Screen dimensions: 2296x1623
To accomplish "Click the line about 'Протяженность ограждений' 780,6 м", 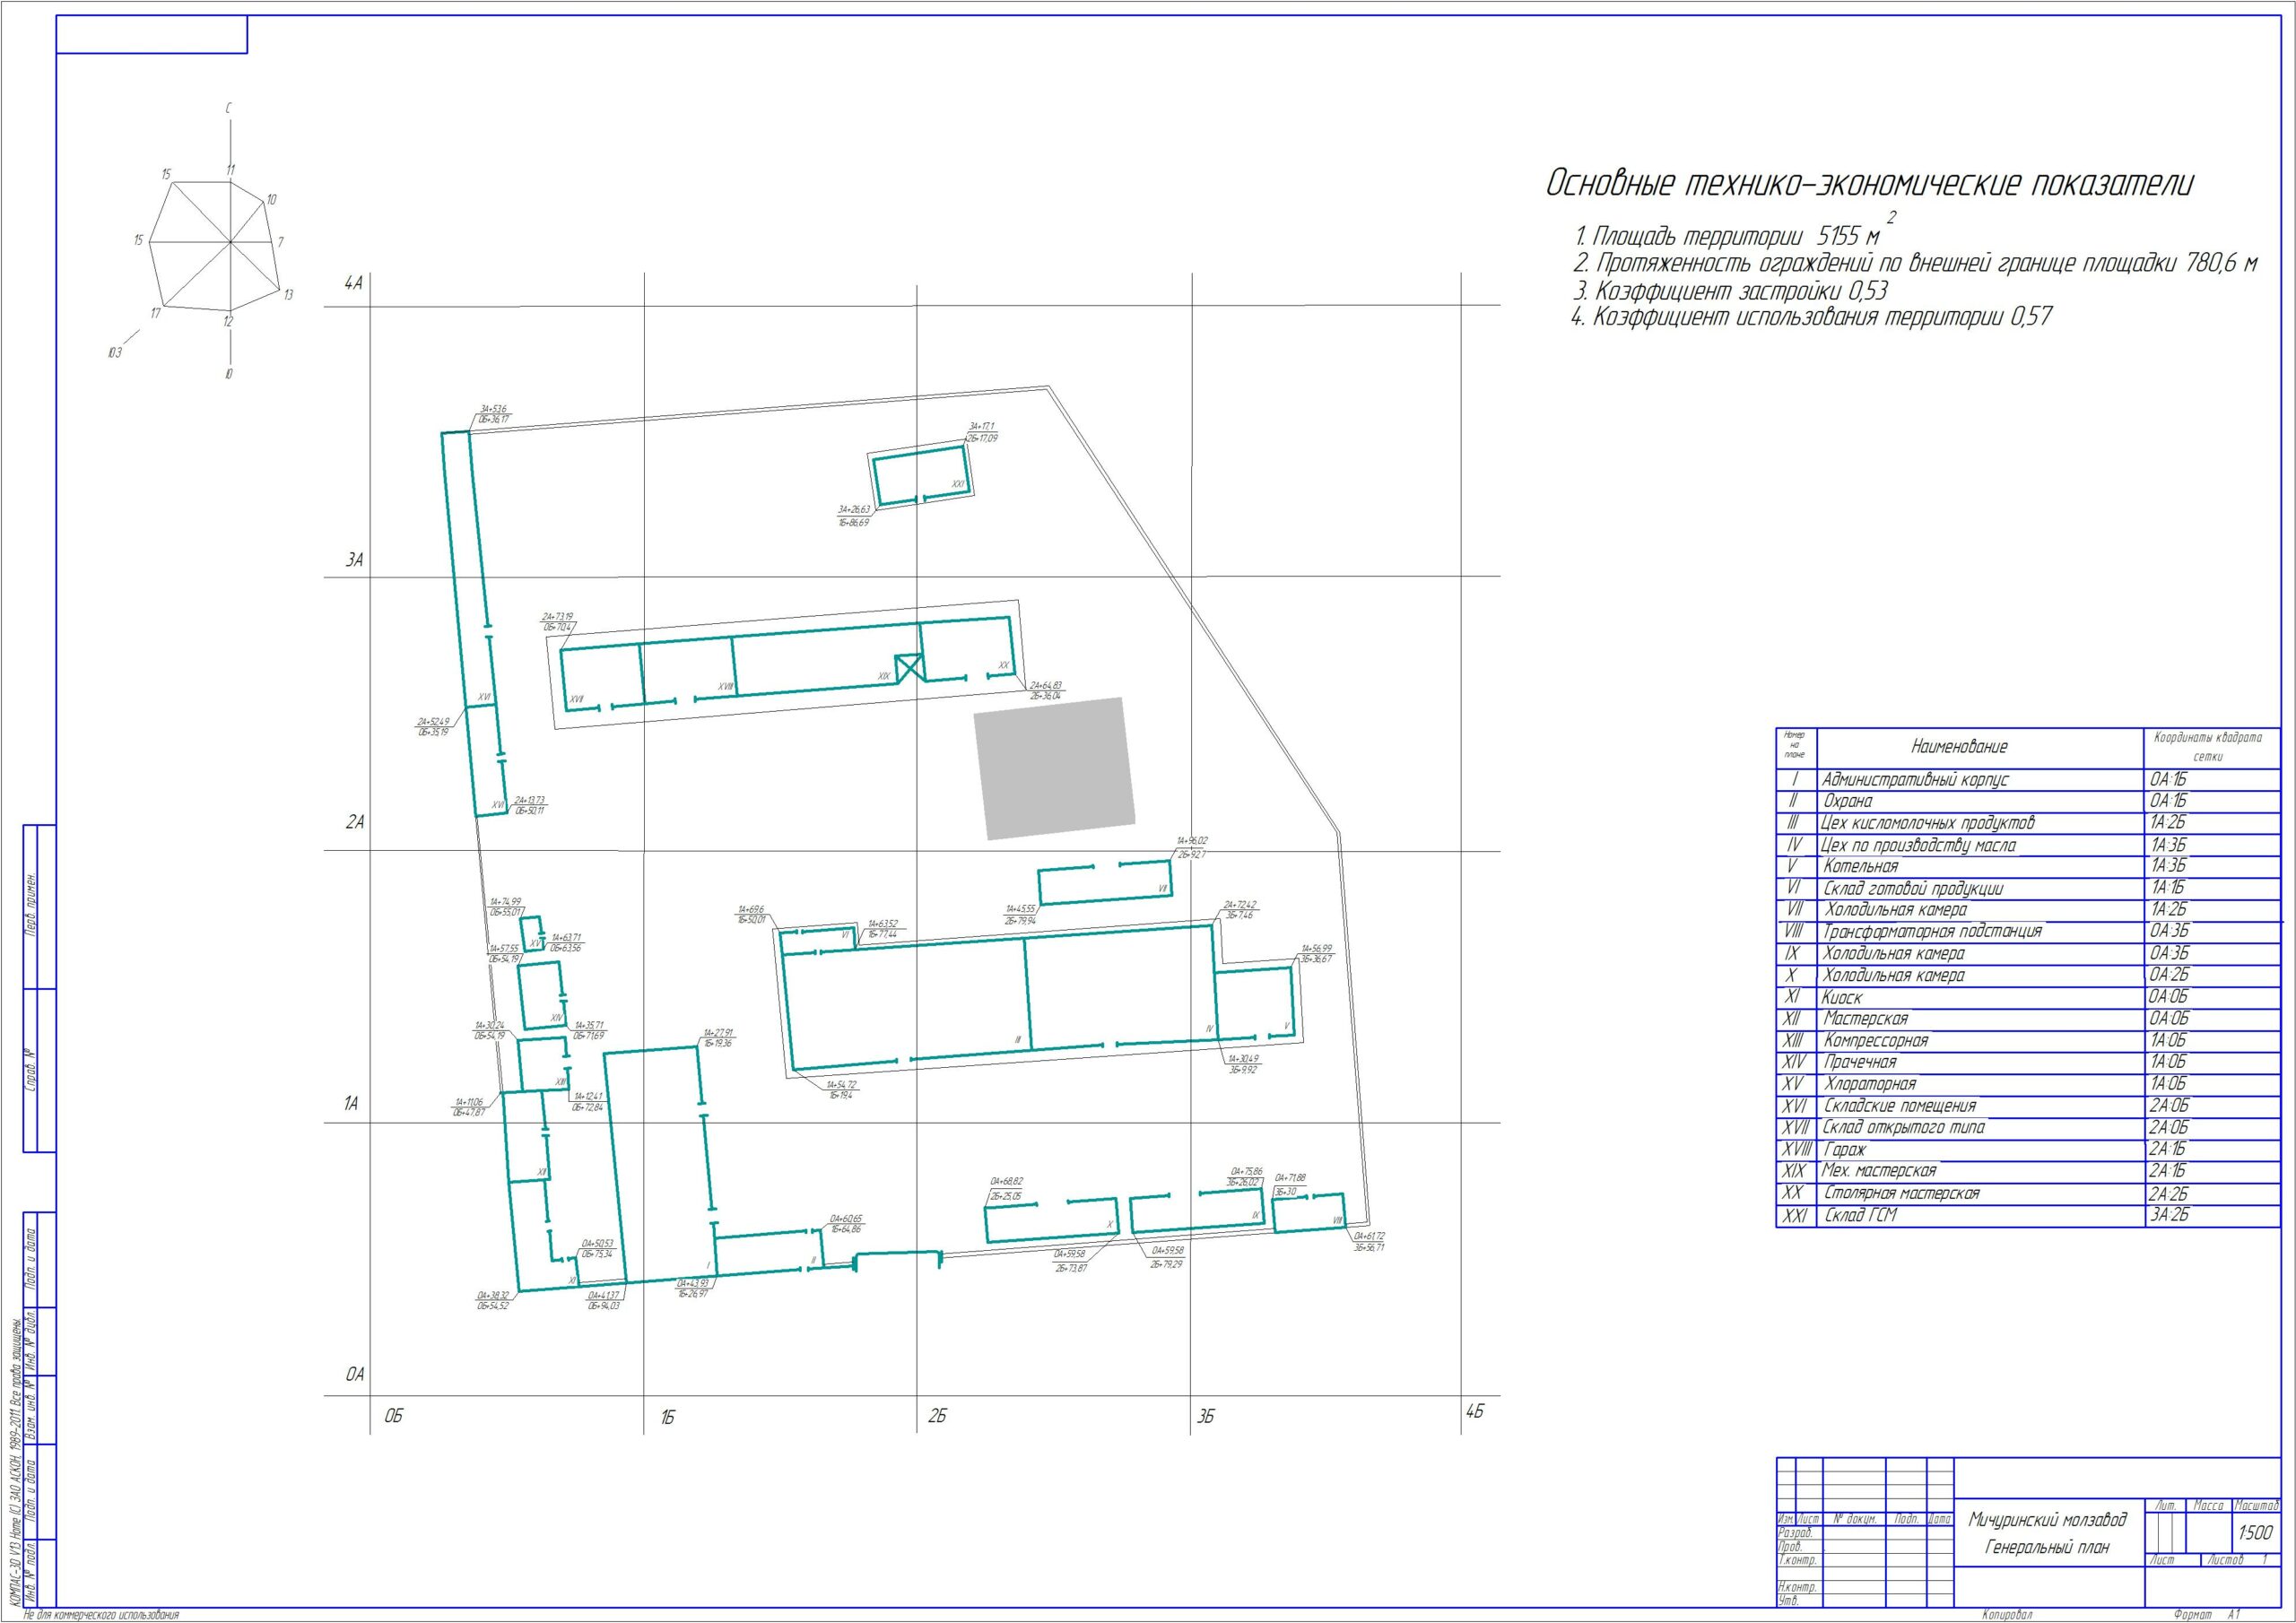I will click(1915, 264).
